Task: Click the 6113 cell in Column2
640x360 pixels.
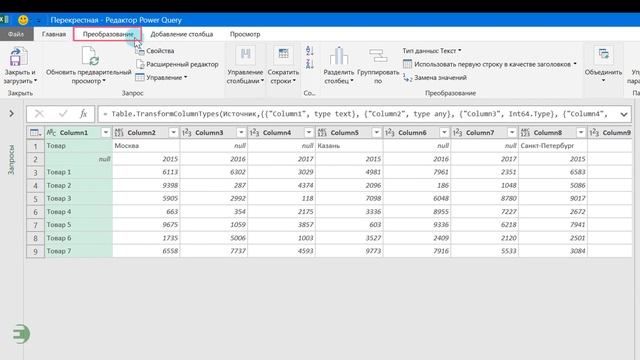Action: pyautogui.click(x=146, y=172)
